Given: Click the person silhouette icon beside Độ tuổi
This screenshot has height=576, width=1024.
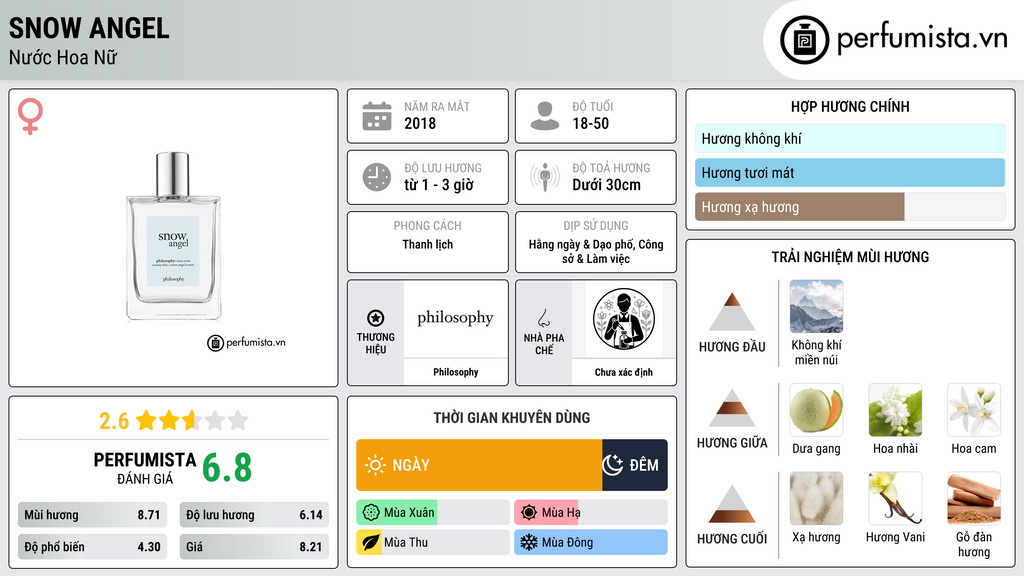Looking at the screenshot, I should coord(545,116).
